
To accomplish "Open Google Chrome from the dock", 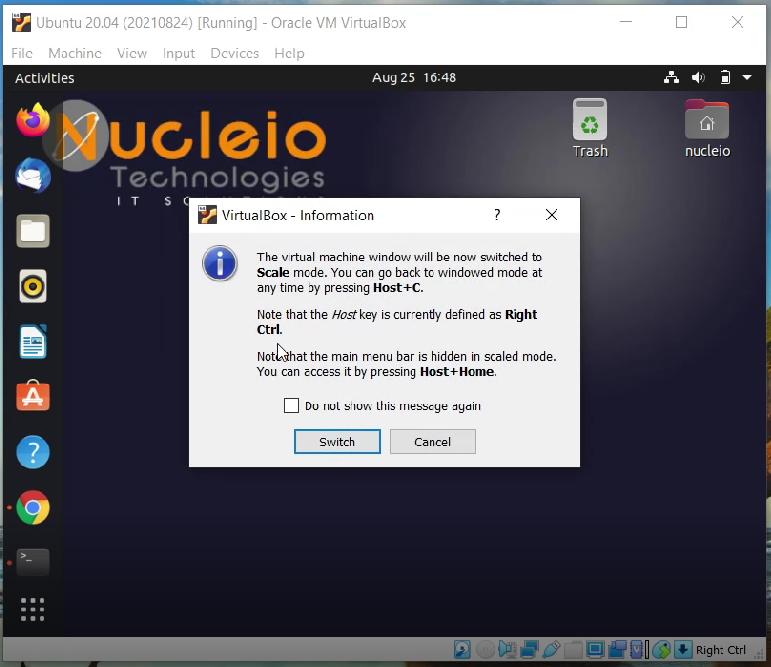I will (x=32, y=508).
